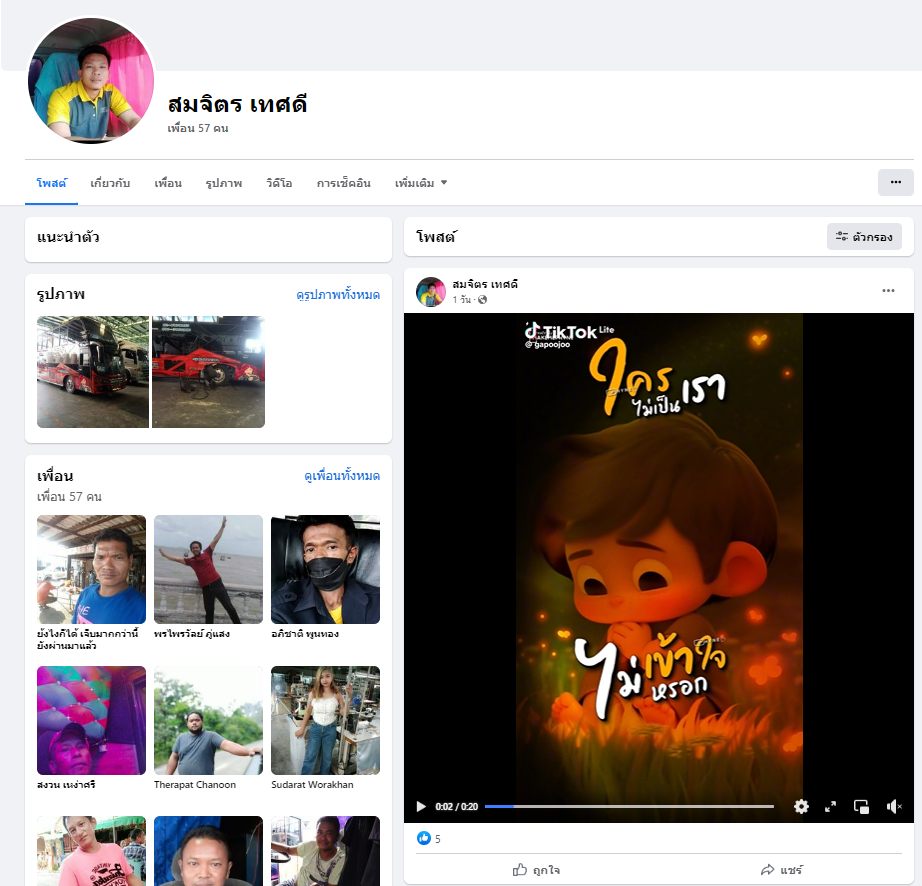The width and height of the screenshot is (922, 886).
Task: Open the การเช็คอิน tab
Action: 343,183
